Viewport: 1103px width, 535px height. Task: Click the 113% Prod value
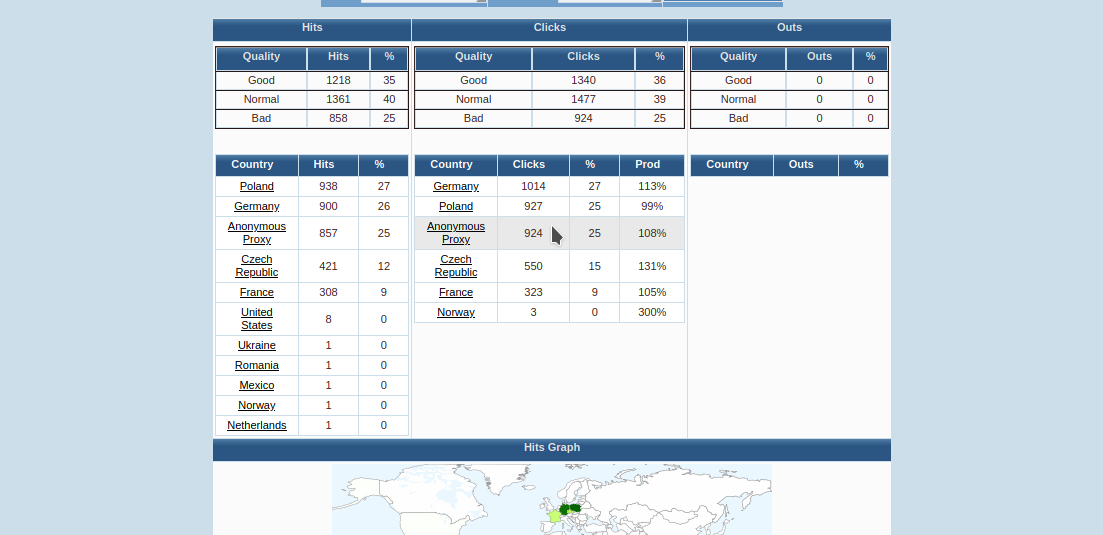[x=651, y=186]
